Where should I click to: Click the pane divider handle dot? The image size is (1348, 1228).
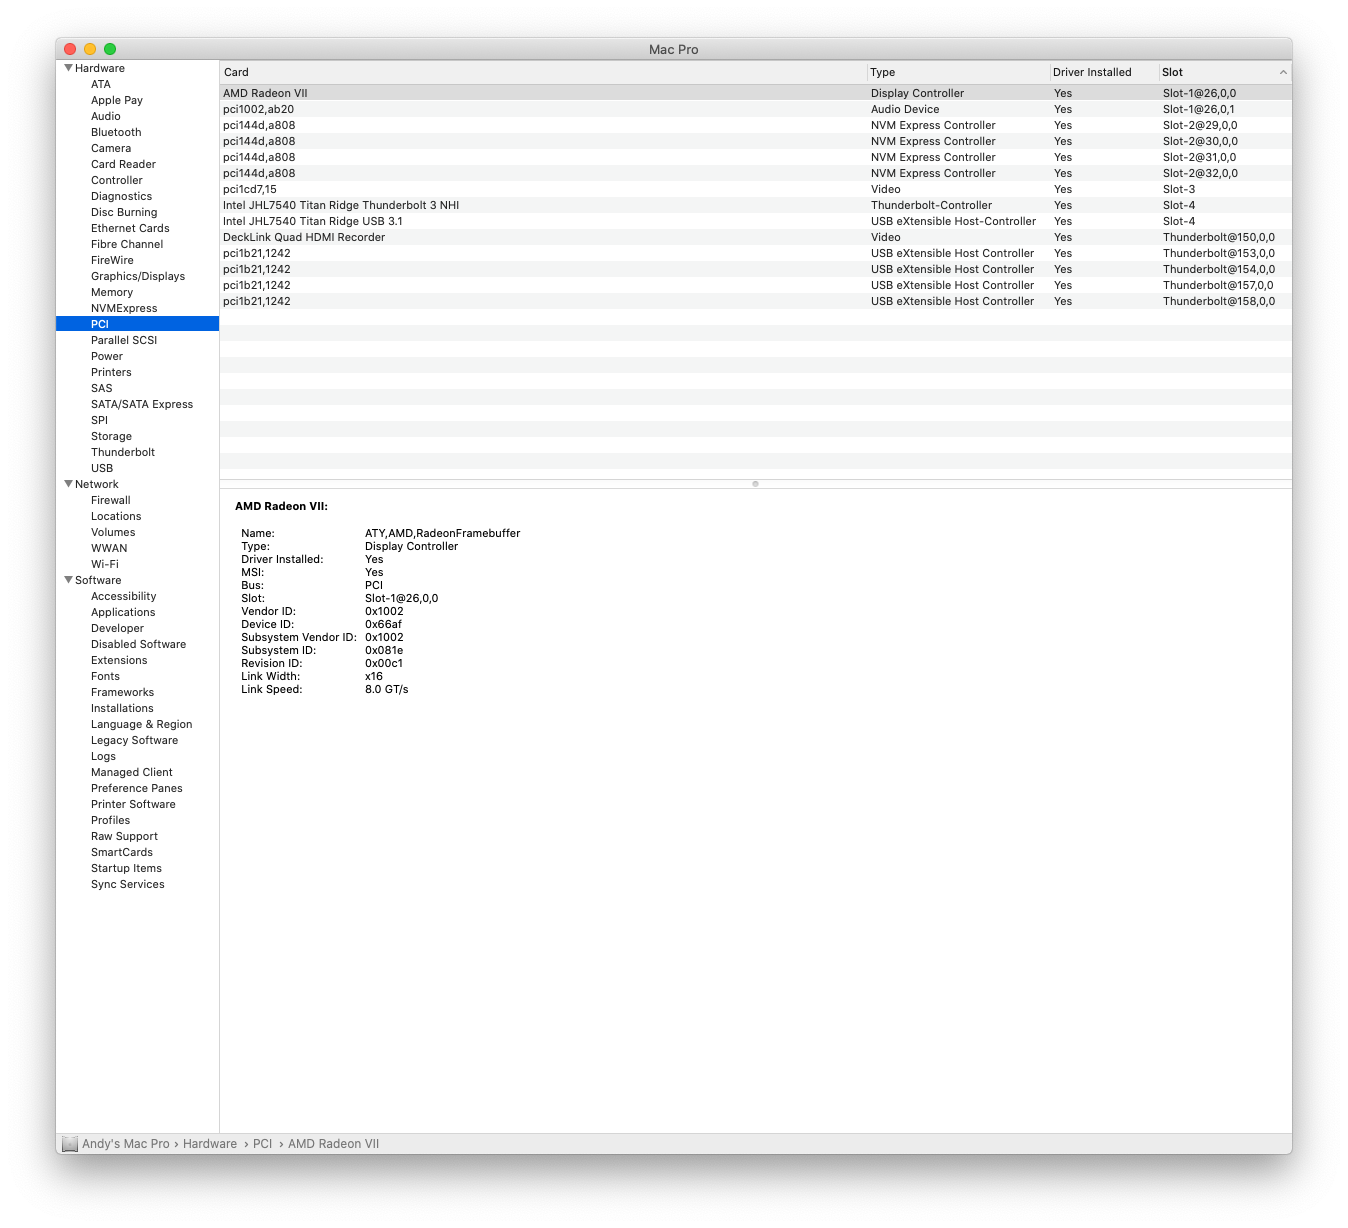pyautogui.click(x=755, y=484)
